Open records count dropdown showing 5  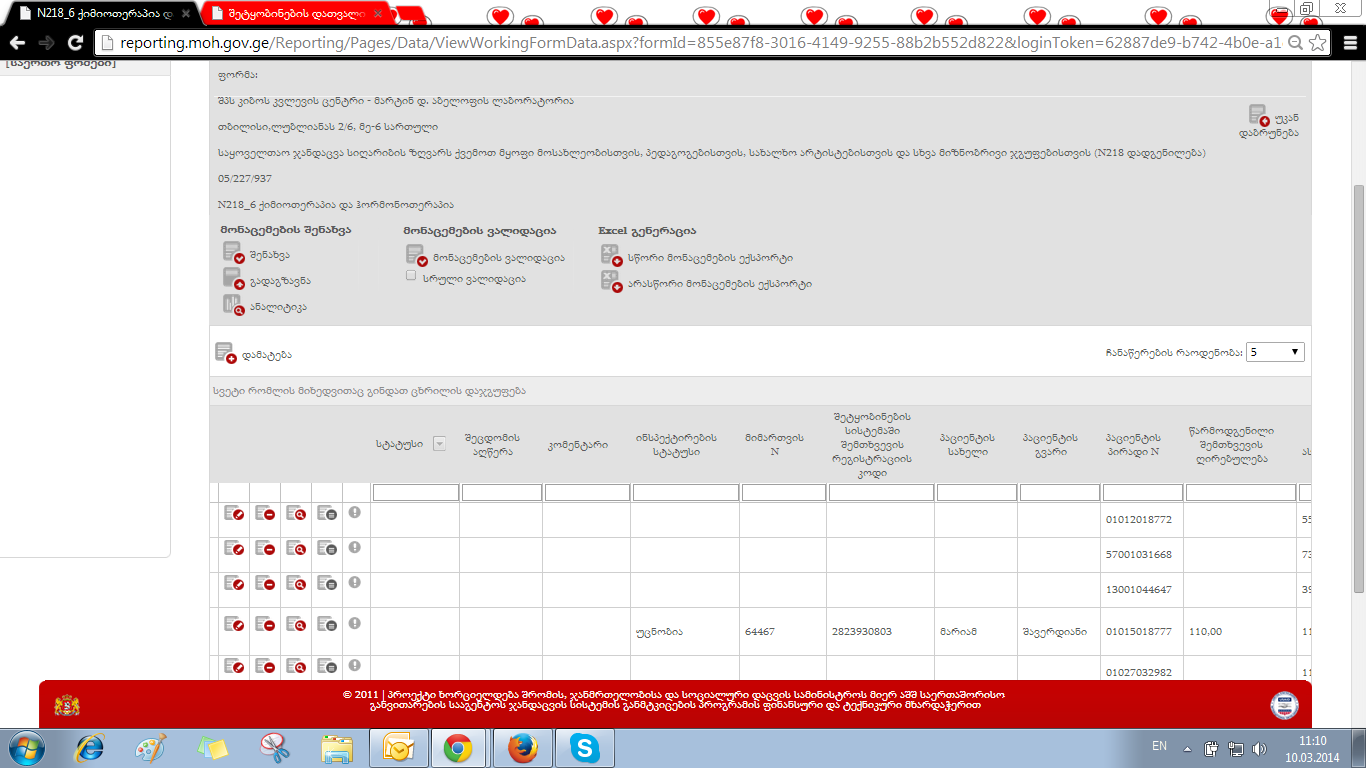[x=1275, y=352]
